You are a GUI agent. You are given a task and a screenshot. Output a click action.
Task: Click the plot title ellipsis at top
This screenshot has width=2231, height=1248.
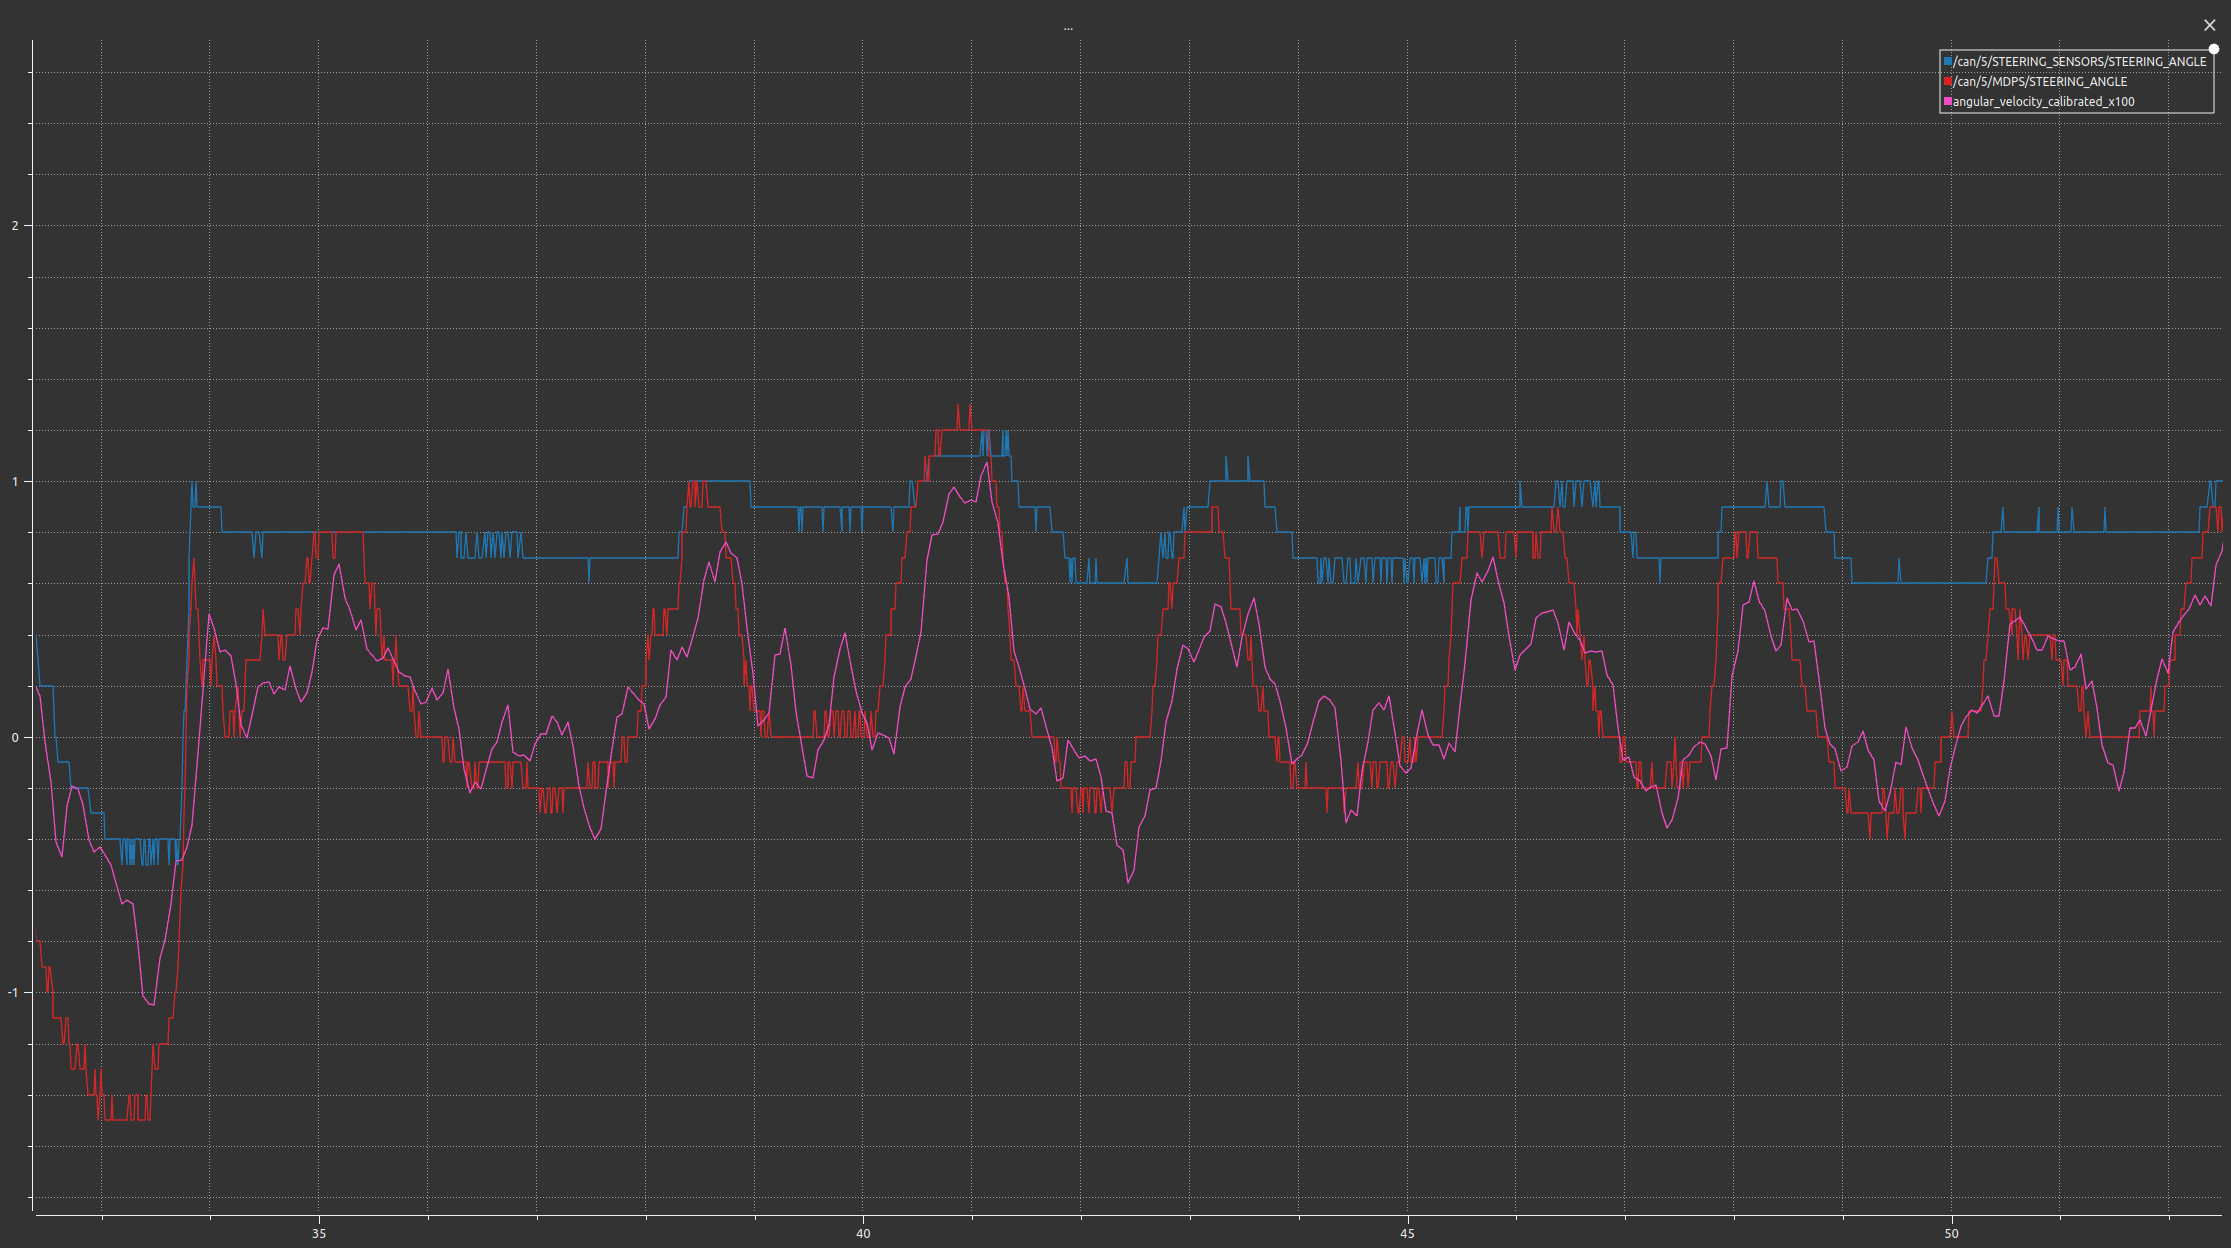1068,28
